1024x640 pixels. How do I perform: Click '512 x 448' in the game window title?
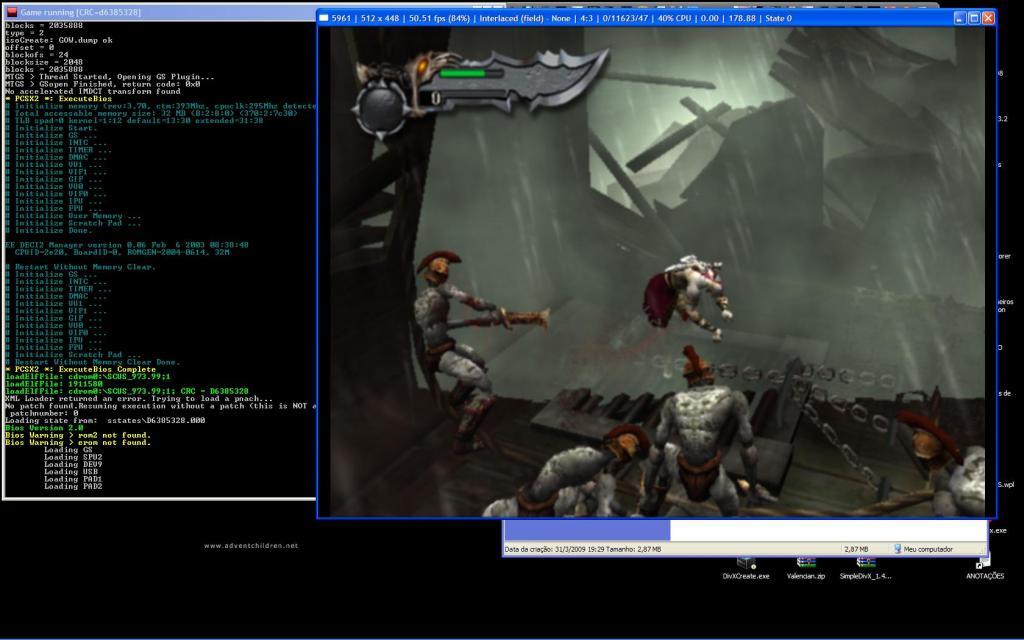point(379,18)
